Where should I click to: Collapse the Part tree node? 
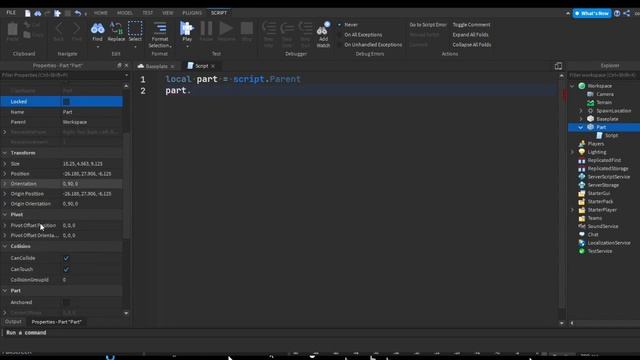pyautogui.click(x=580, y=127)
